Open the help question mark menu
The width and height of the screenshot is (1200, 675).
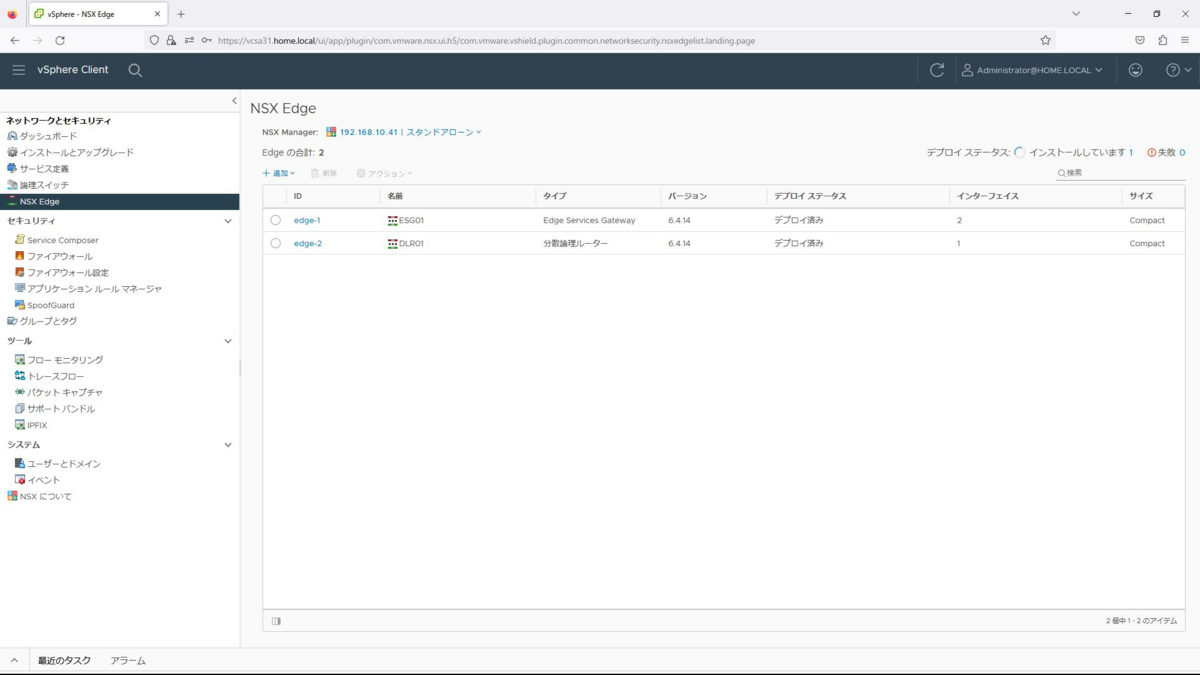(1178, 70)
